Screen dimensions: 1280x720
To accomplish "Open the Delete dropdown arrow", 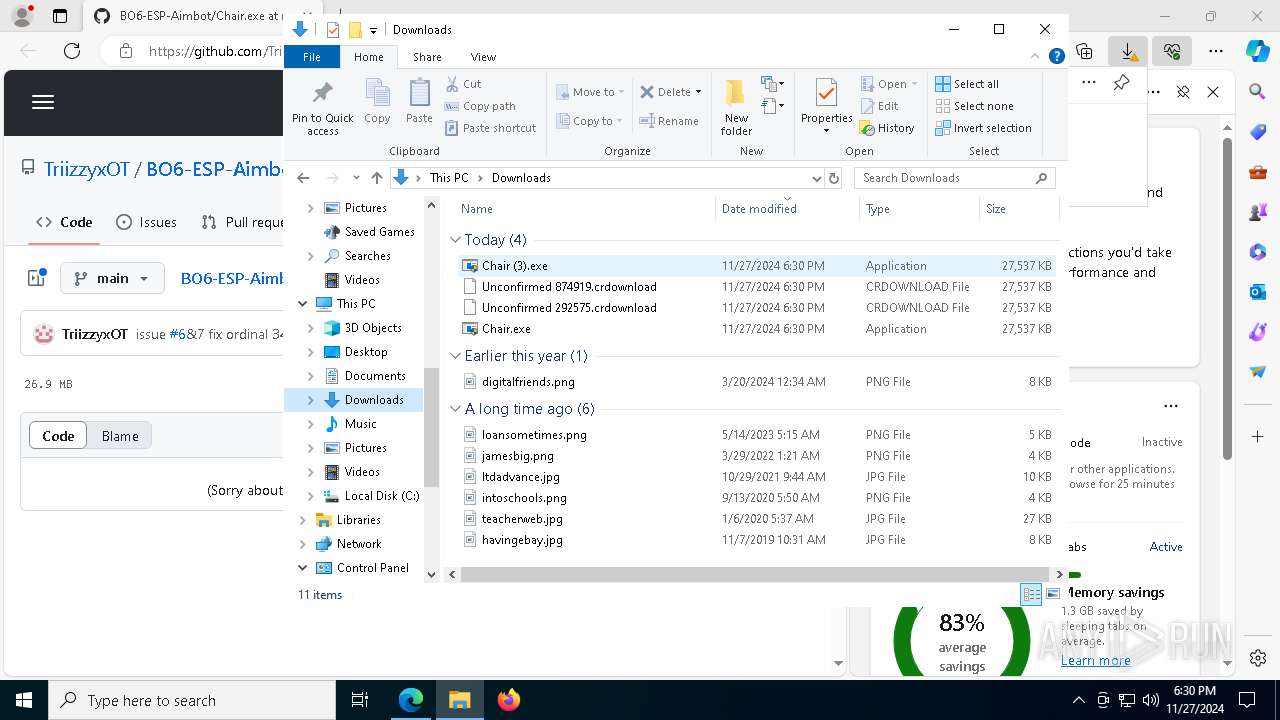I will click(x=698, y=92).
